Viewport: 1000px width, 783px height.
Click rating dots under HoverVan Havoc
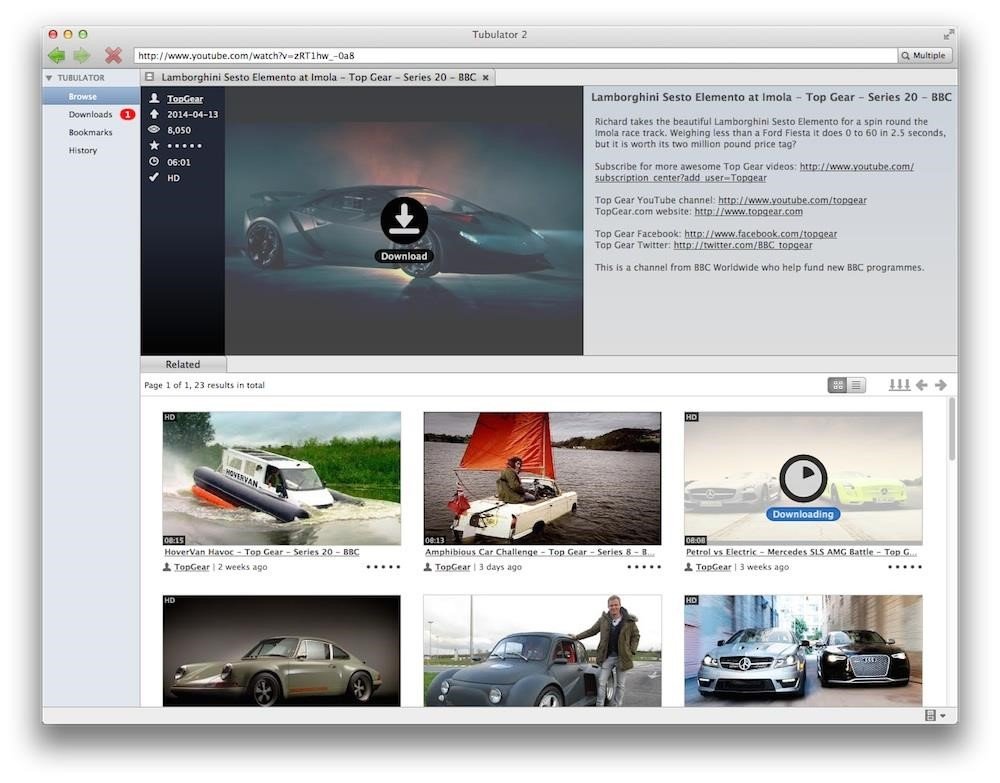click(383, 567)
